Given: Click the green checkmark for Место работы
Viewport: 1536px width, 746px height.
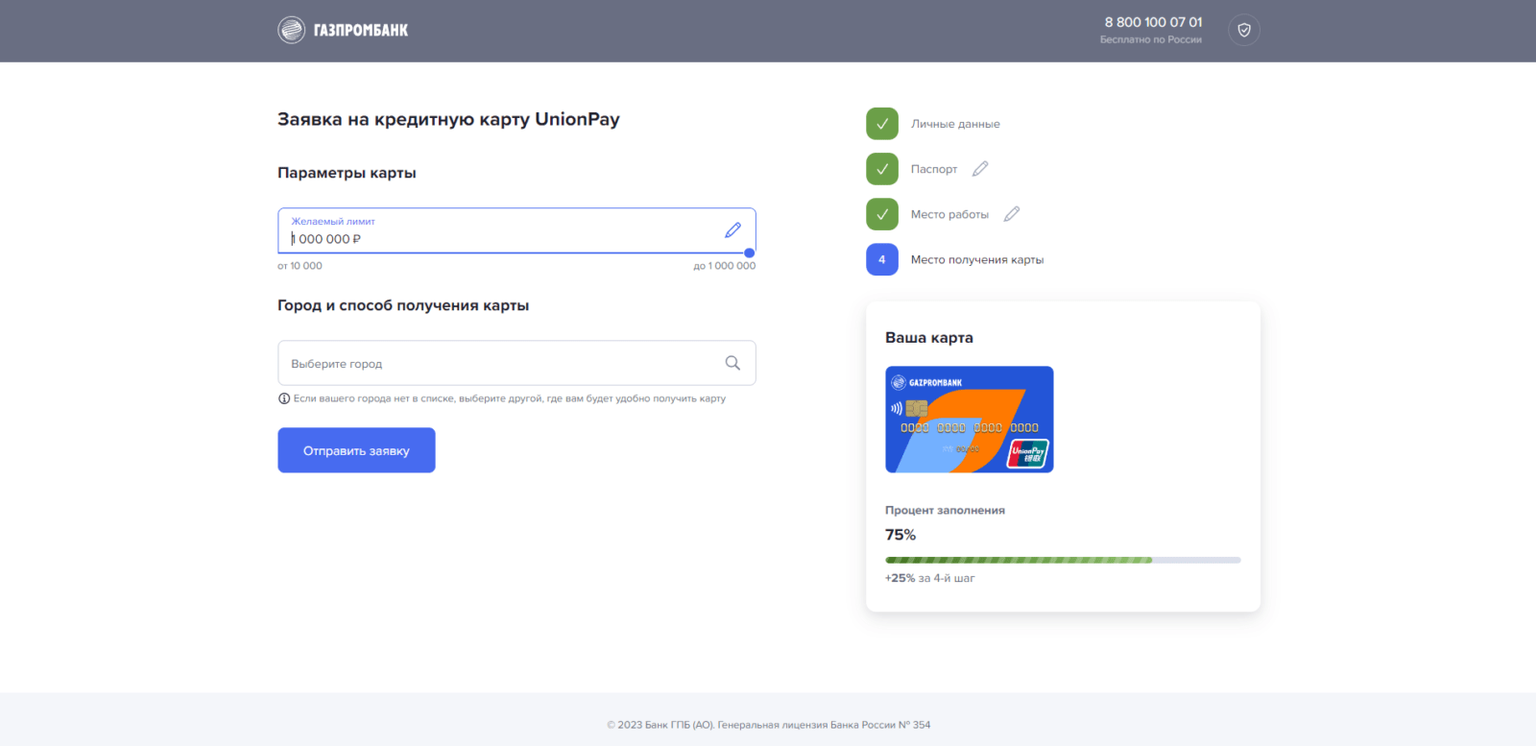Looking at the screenshot, I should pyautogui.click(x=882, y=214).
